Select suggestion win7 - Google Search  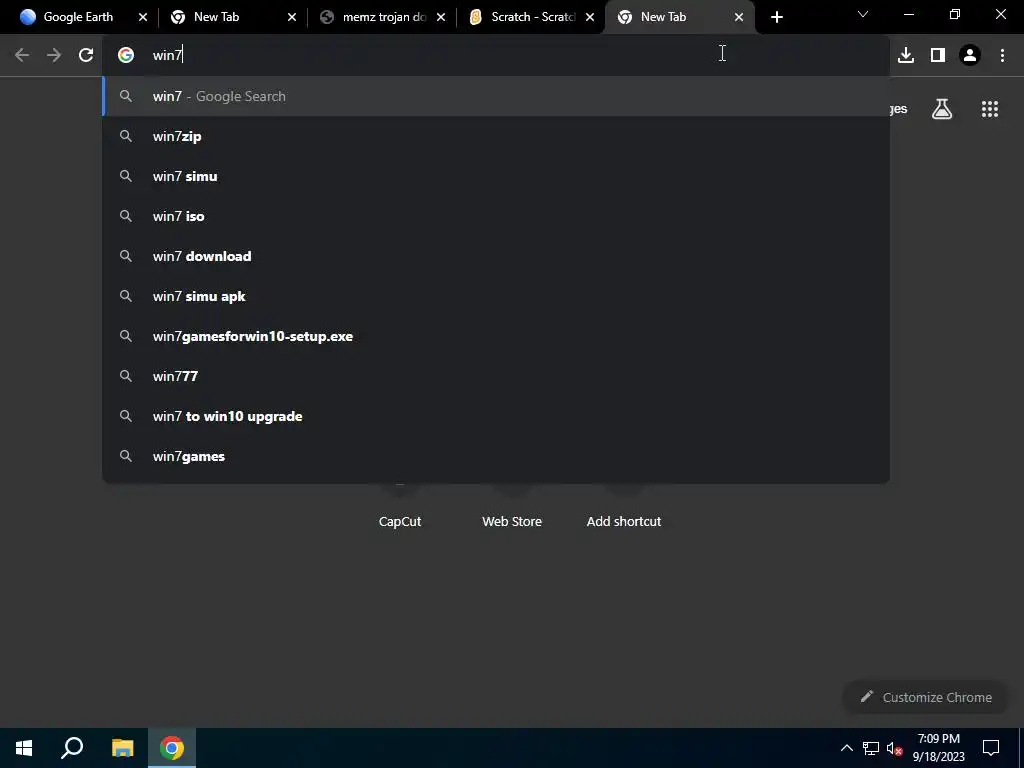click(x=496, y=97)
